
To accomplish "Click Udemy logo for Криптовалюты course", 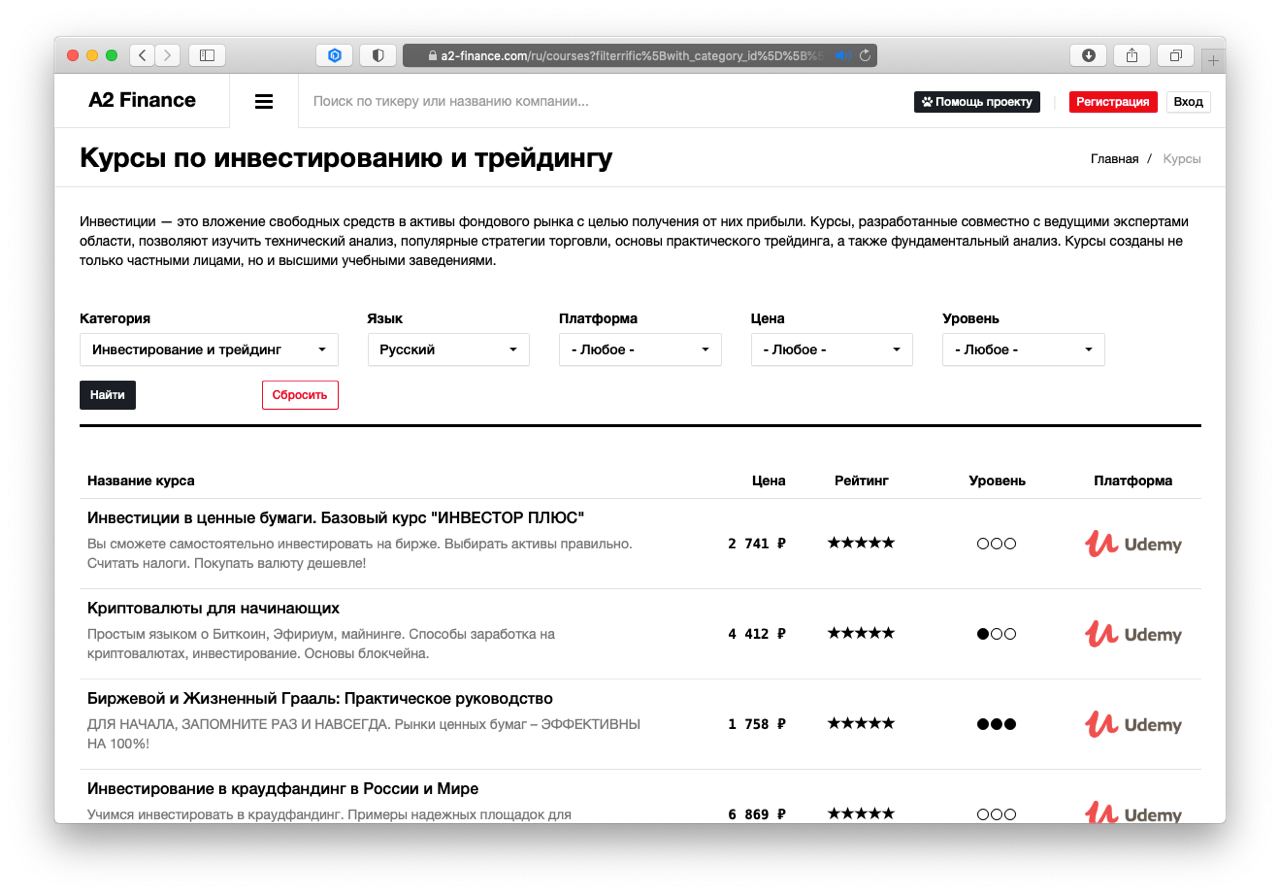I will pyautogui.click(x=1133, y=634).
